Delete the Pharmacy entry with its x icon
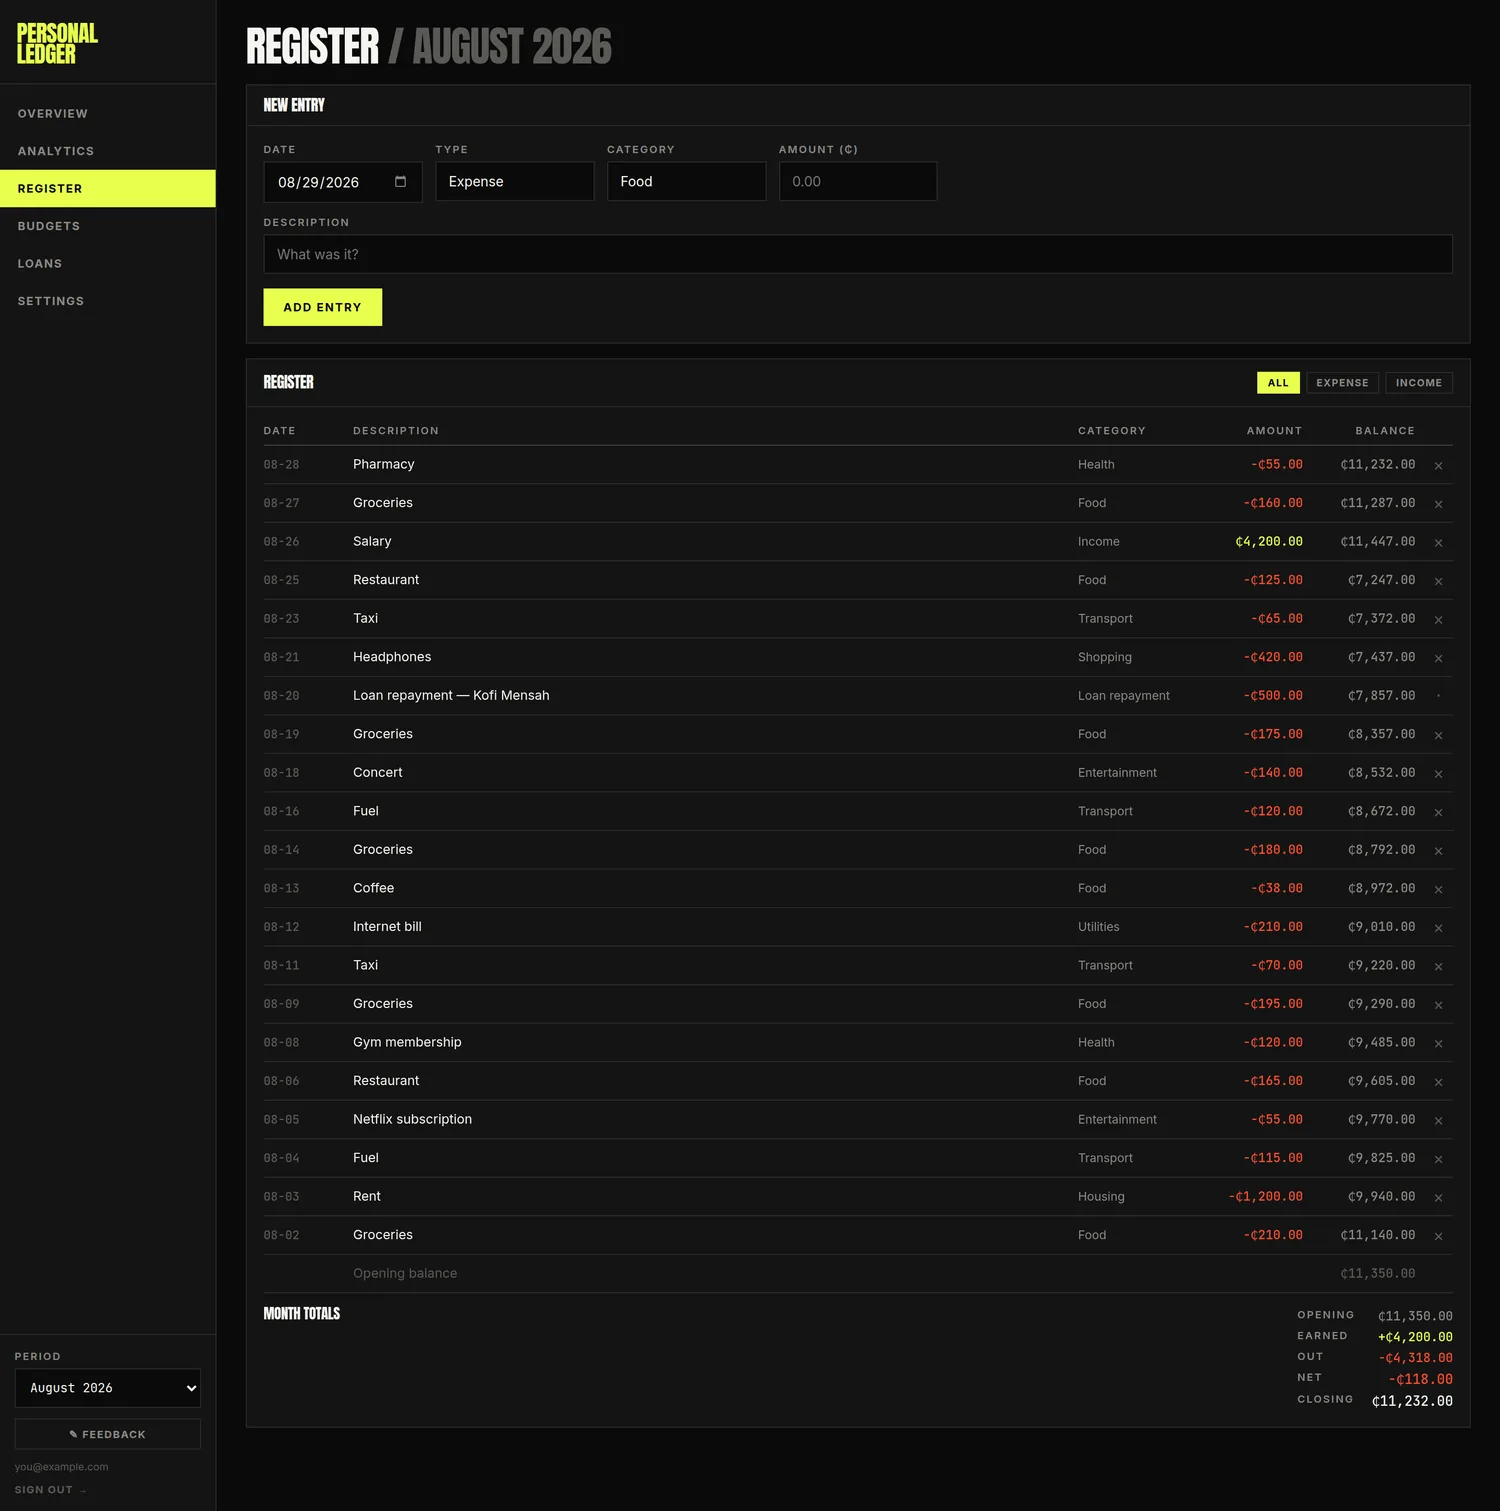1500x1511 pixels. click(1438, 466)
